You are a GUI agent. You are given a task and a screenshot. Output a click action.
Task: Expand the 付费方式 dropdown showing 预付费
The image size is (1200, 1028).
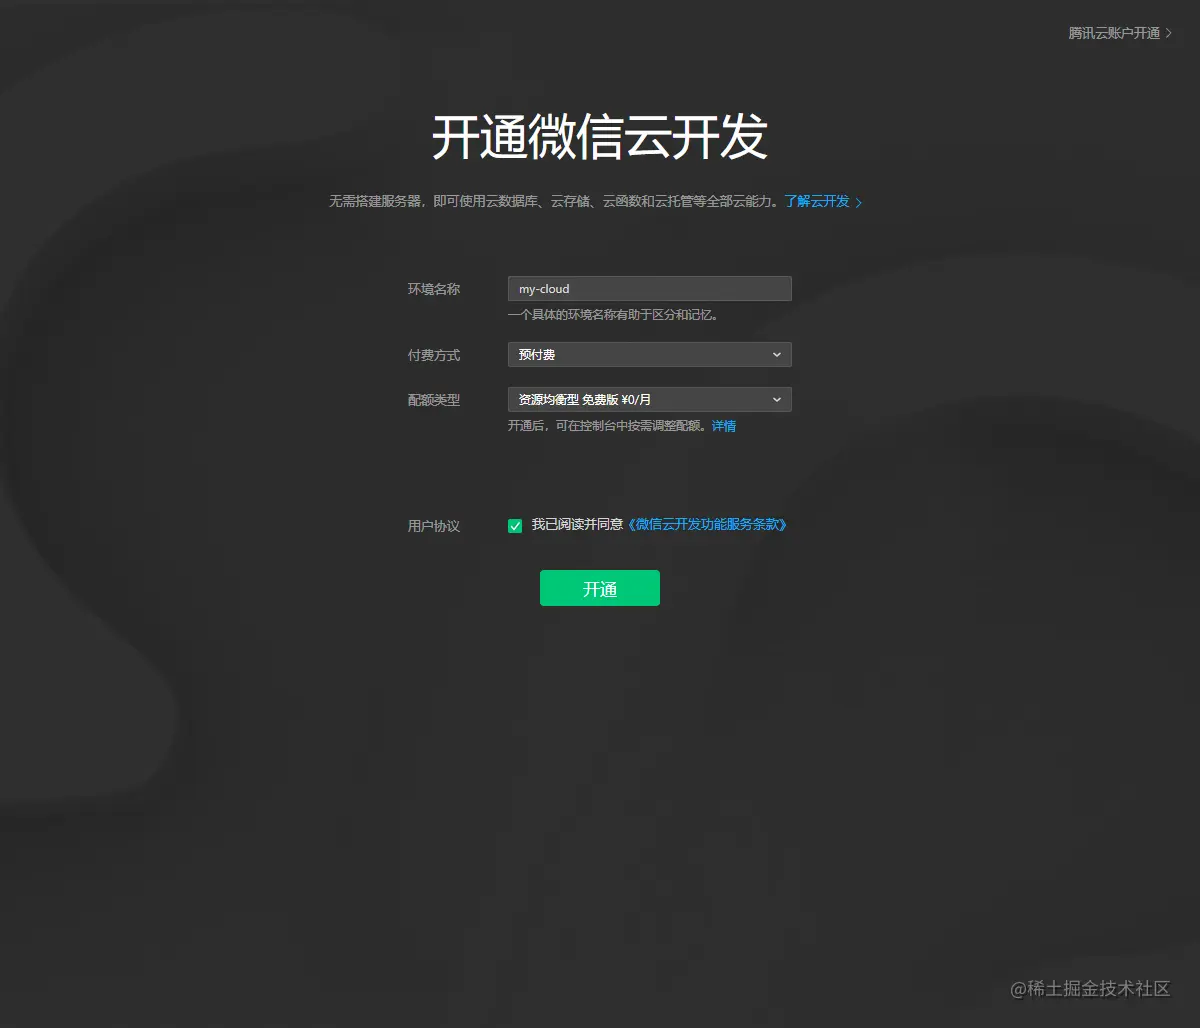click(x=650, y=355)
